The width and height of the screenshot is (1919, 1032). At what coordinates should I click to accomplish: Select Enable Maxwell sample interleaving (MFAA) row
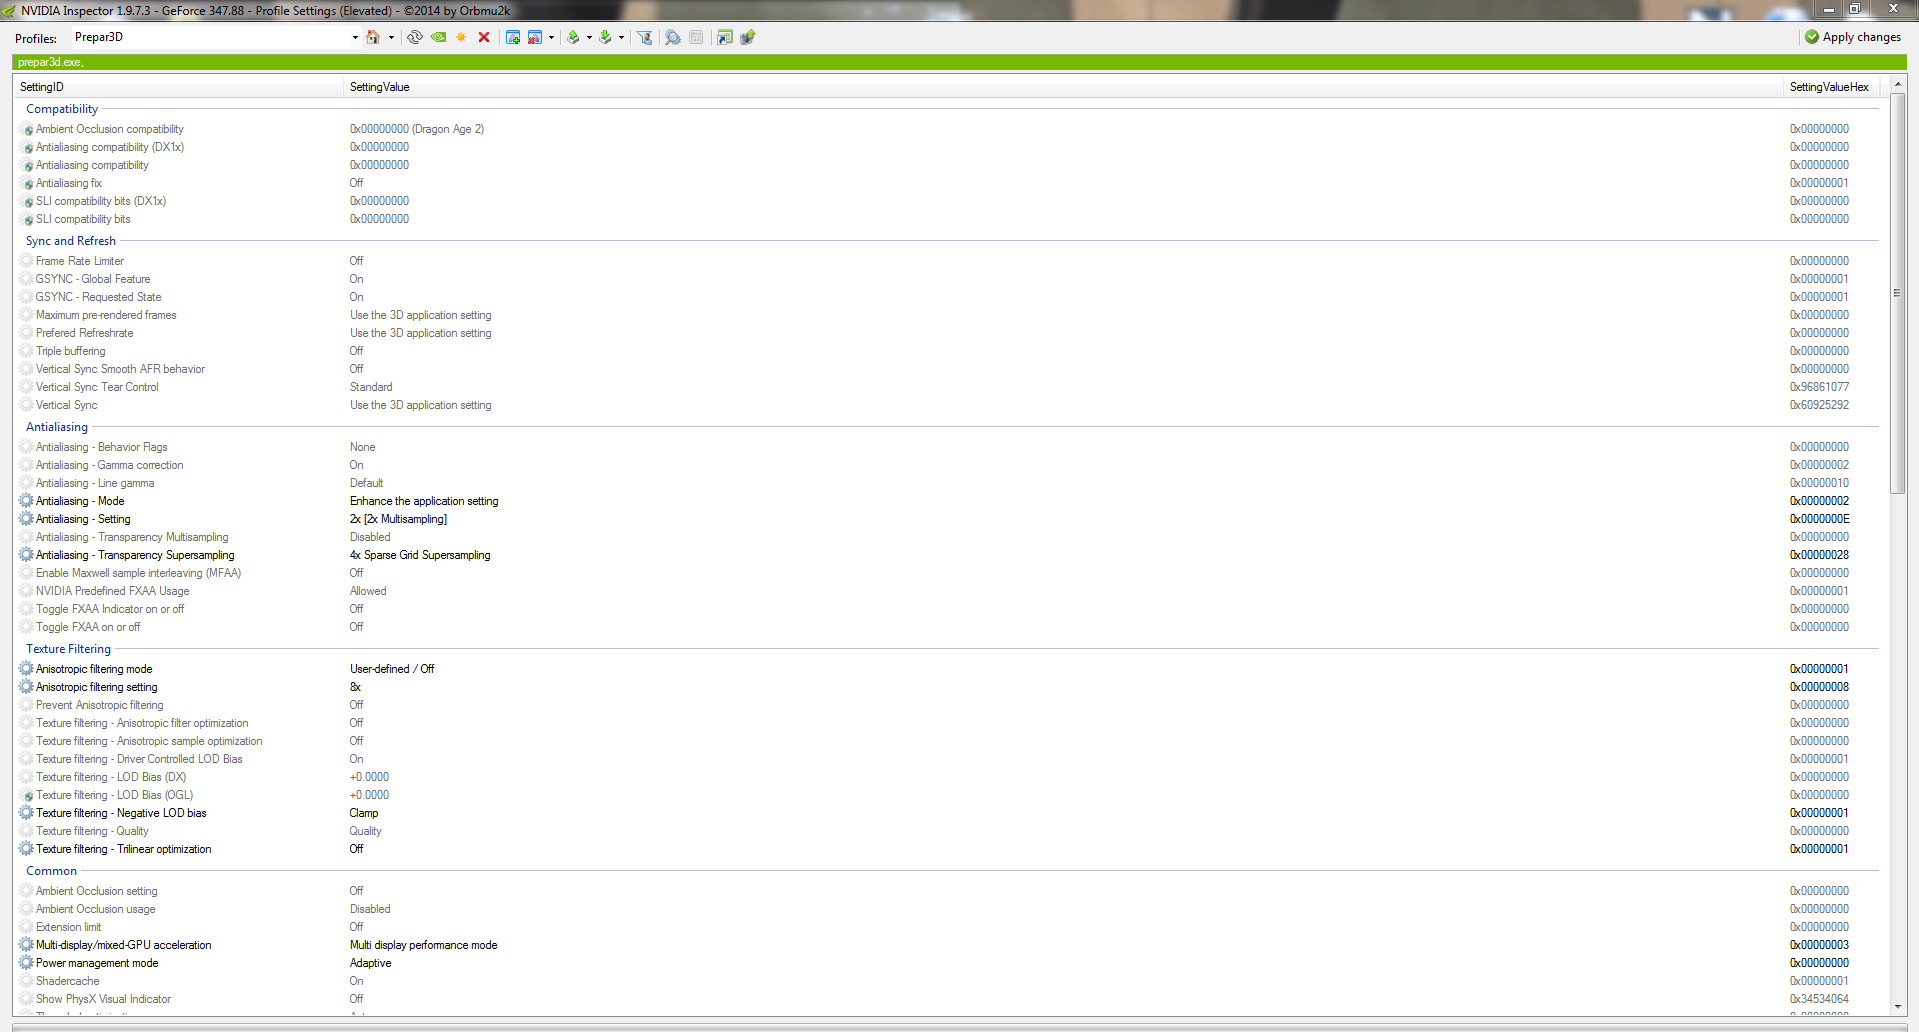pos(946,573)
